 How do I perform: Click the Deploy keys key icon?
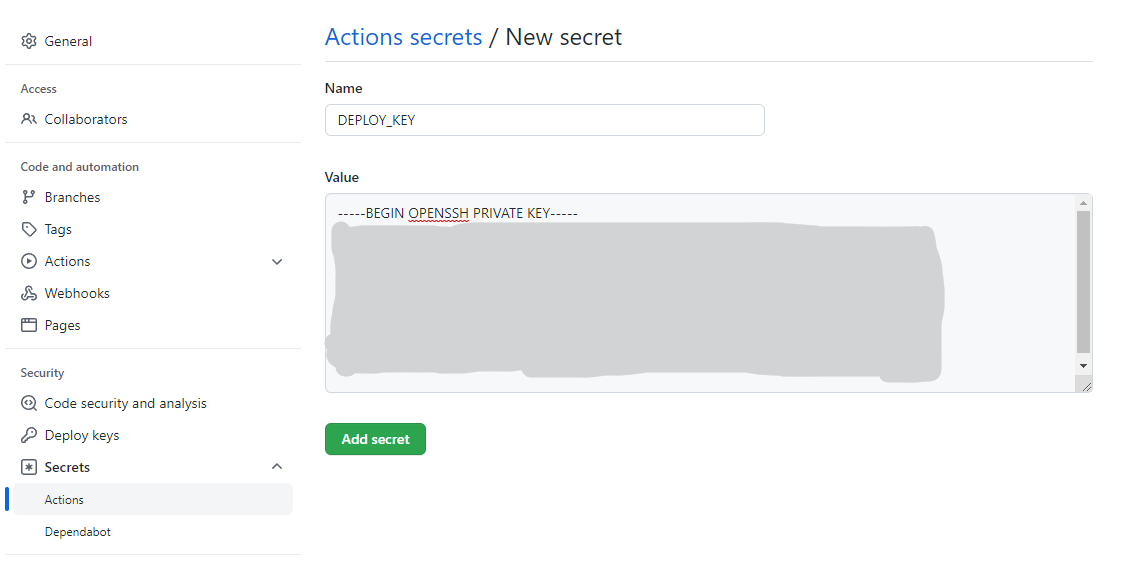click(29, 435)
